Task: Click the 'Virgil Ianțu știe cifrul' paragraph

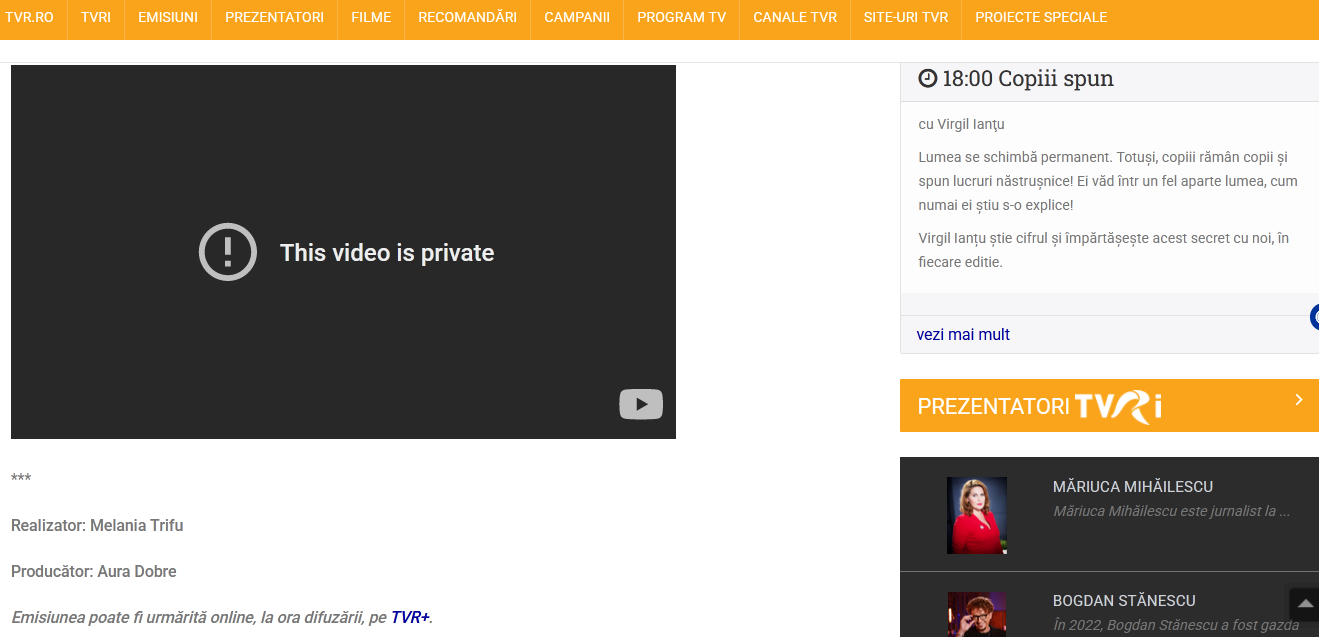Action: coord(1104,250)
